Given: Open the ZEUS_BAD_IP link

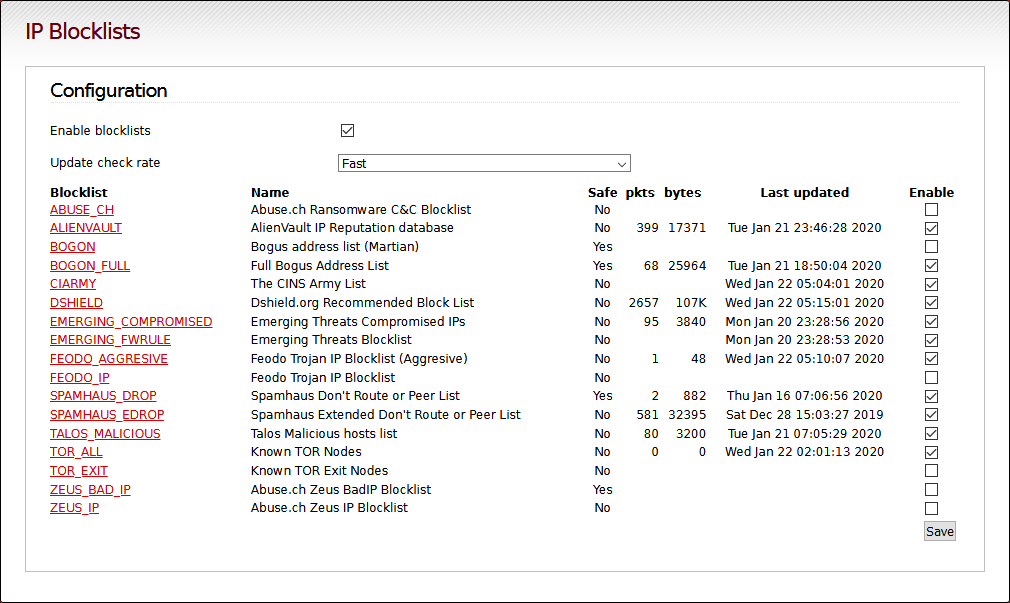Looking at the screenshot, I should pos(90,490).
